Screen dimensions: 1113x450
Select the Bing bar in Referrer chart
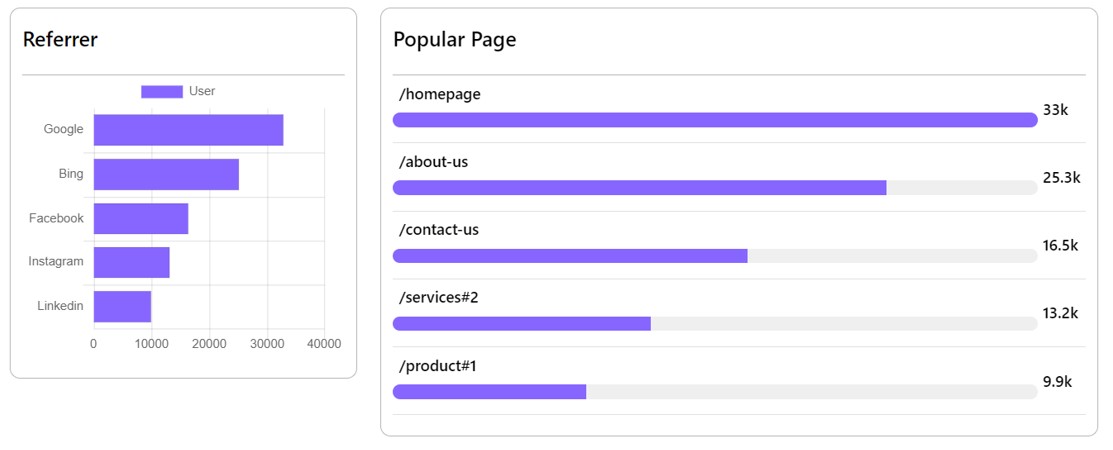(x=166, y=174)
